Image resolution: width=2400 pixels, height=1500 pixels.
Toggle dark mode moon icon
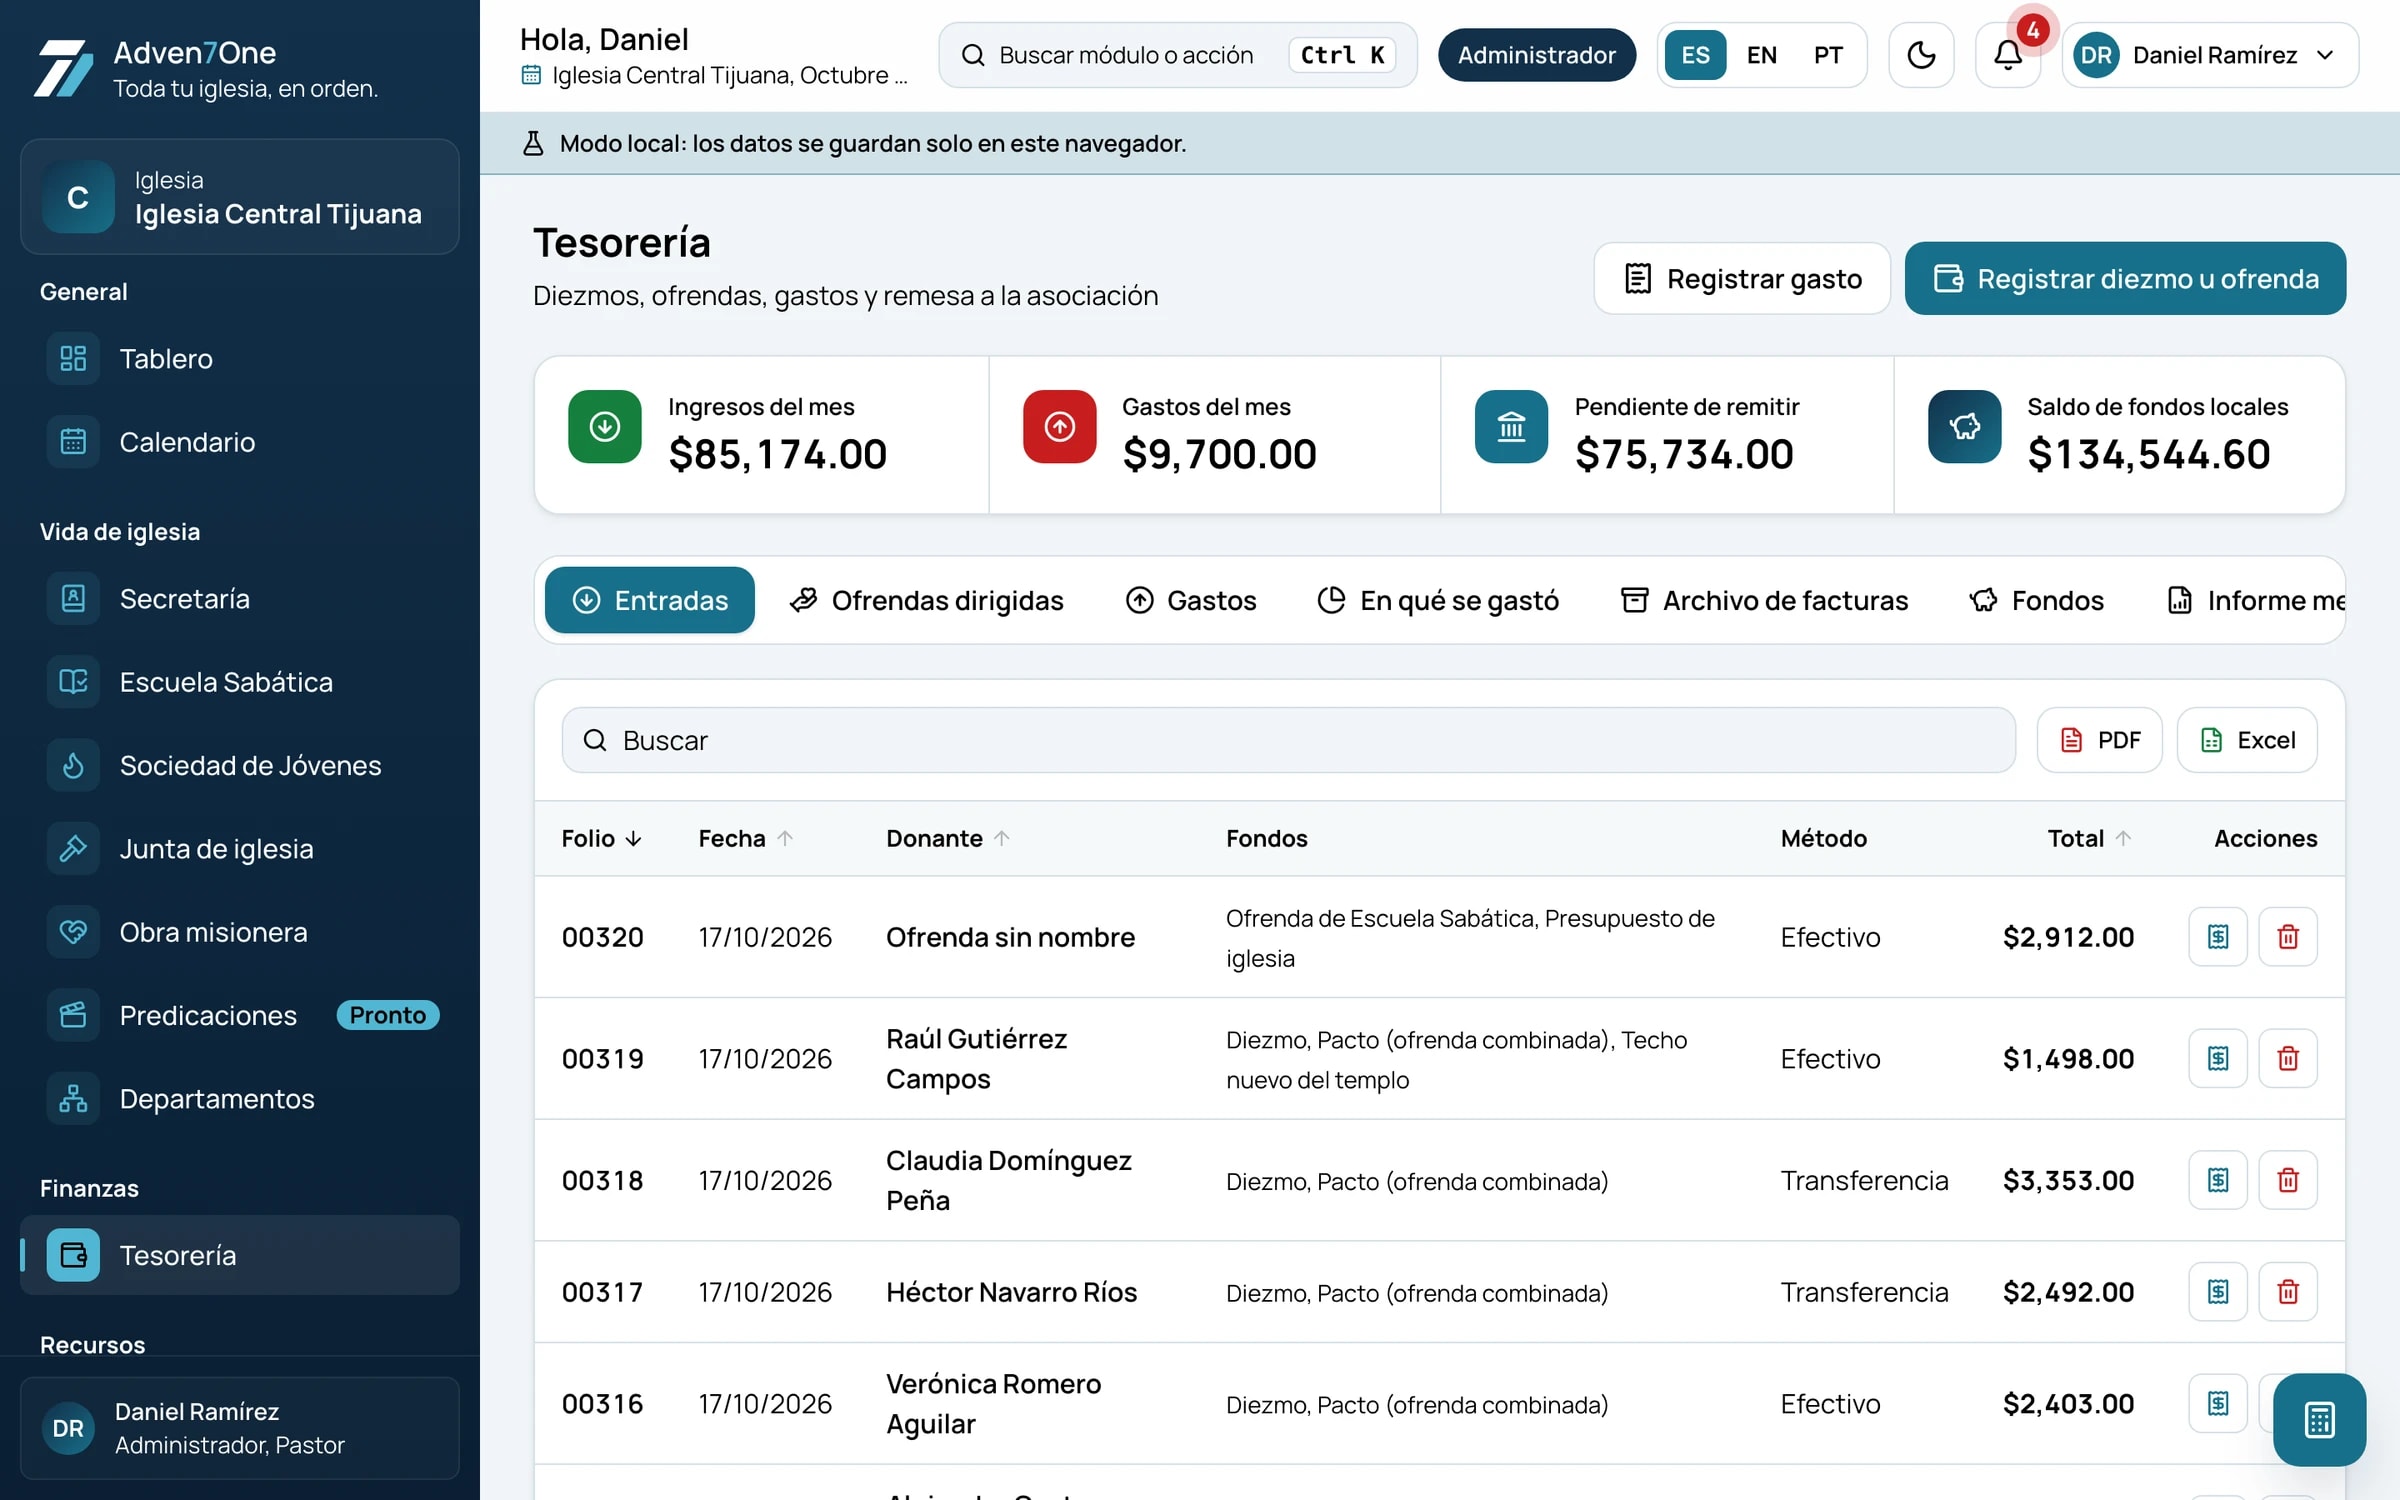pyautogui.click(x=1921, y=55)
